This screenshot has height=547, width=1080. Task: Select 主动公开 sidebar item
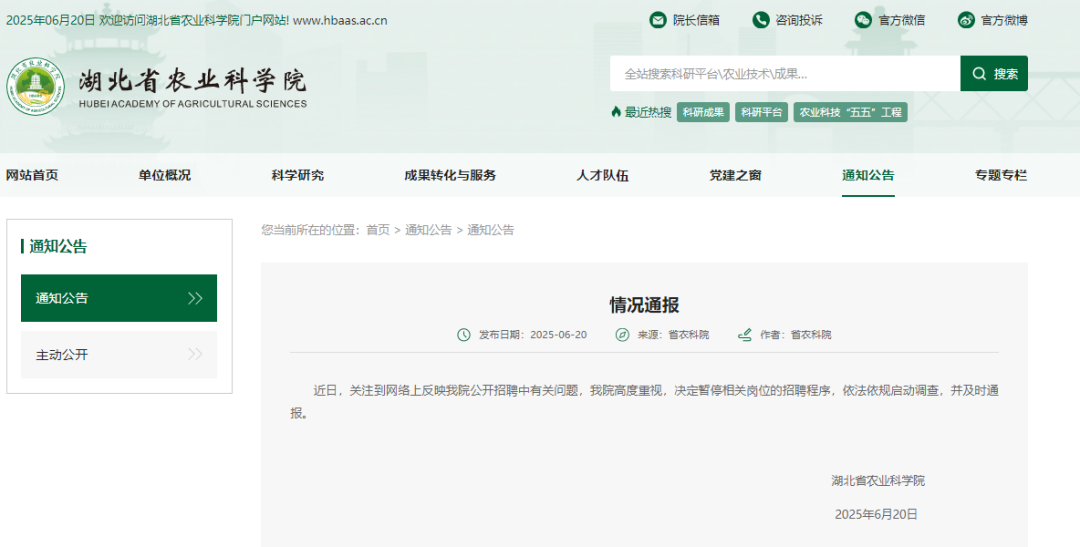(x=118, y=354)
